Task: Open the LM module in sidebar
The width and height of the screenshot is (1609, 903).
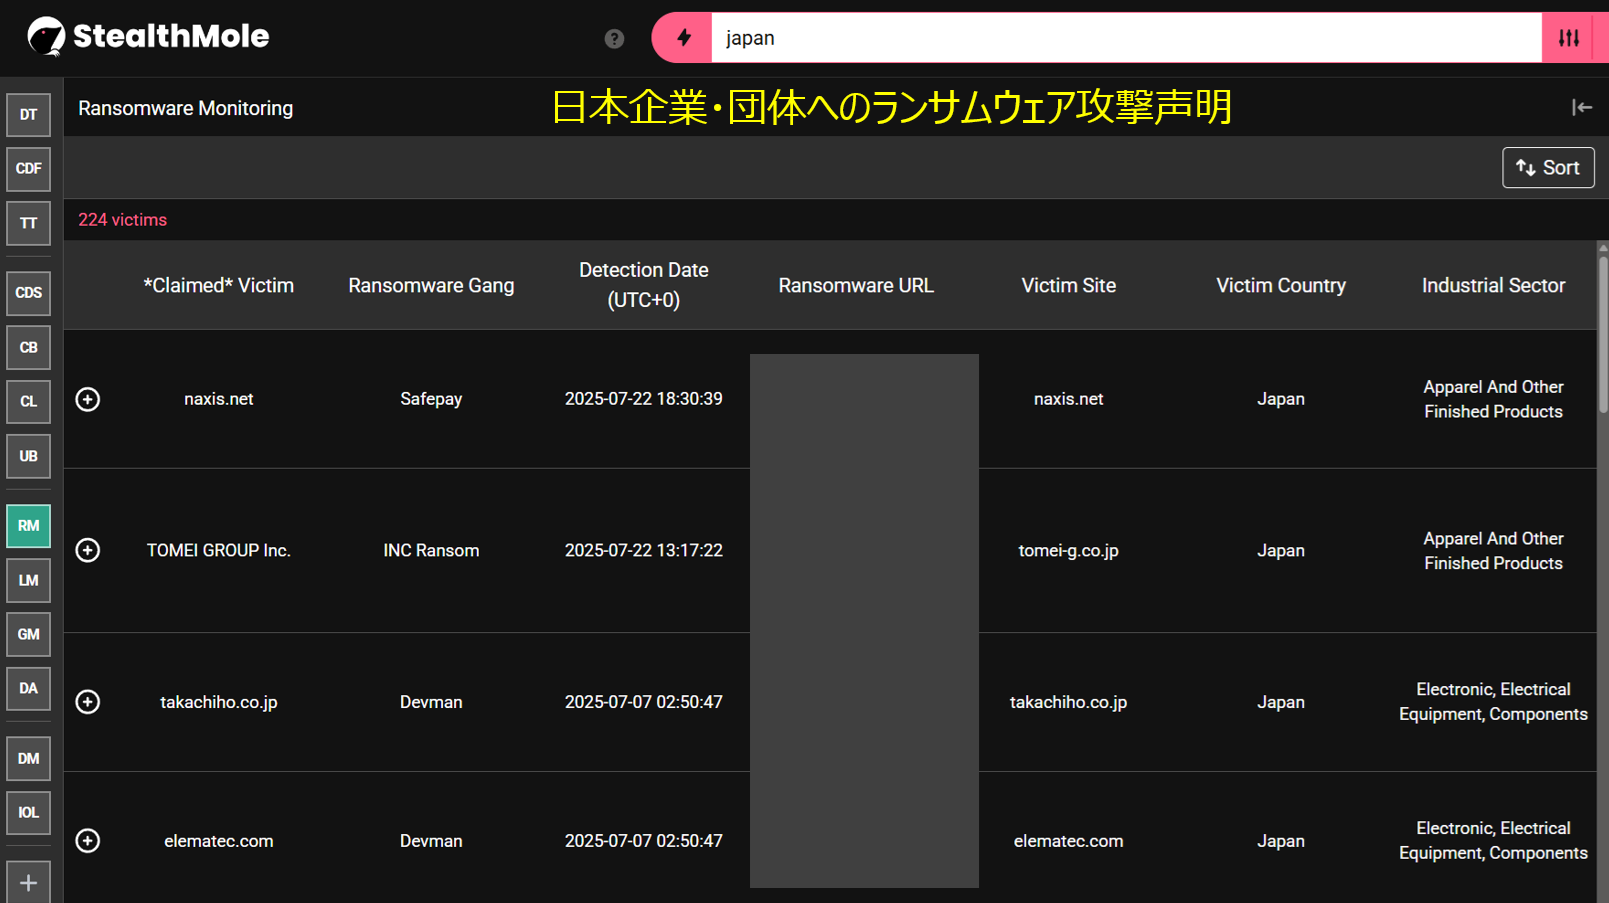Action: pyautogui.click(x=28, y=580)
